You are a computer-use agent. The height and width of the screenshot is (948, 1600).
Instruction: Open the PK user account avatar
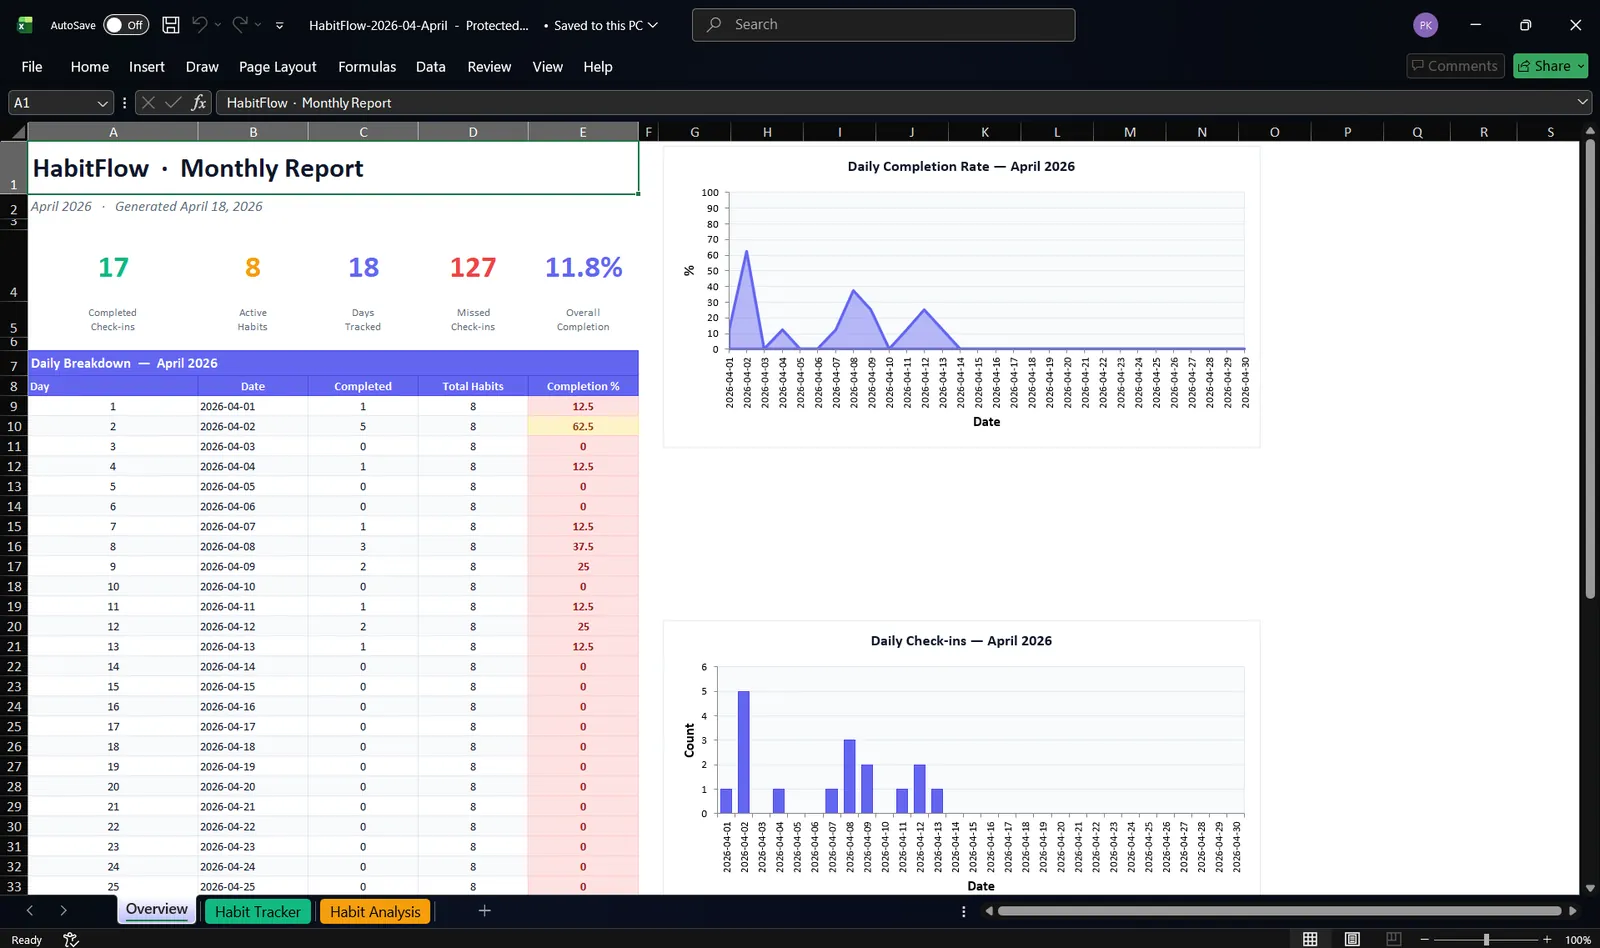pos(1426,25)
